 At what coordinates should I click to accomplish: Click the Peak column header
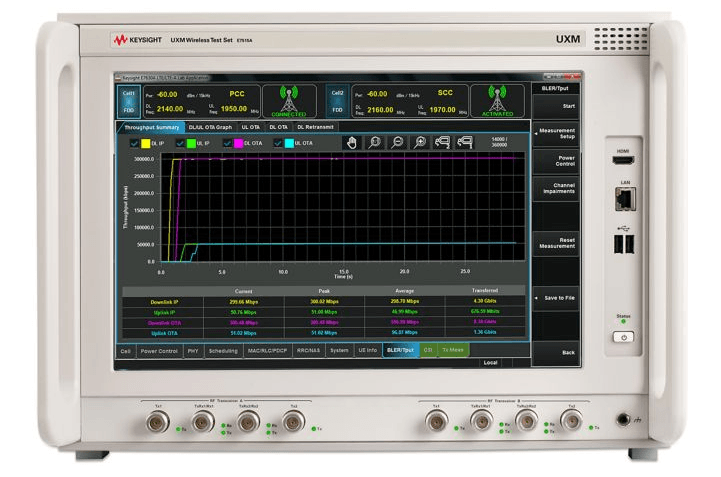click(x=324, y=291)
